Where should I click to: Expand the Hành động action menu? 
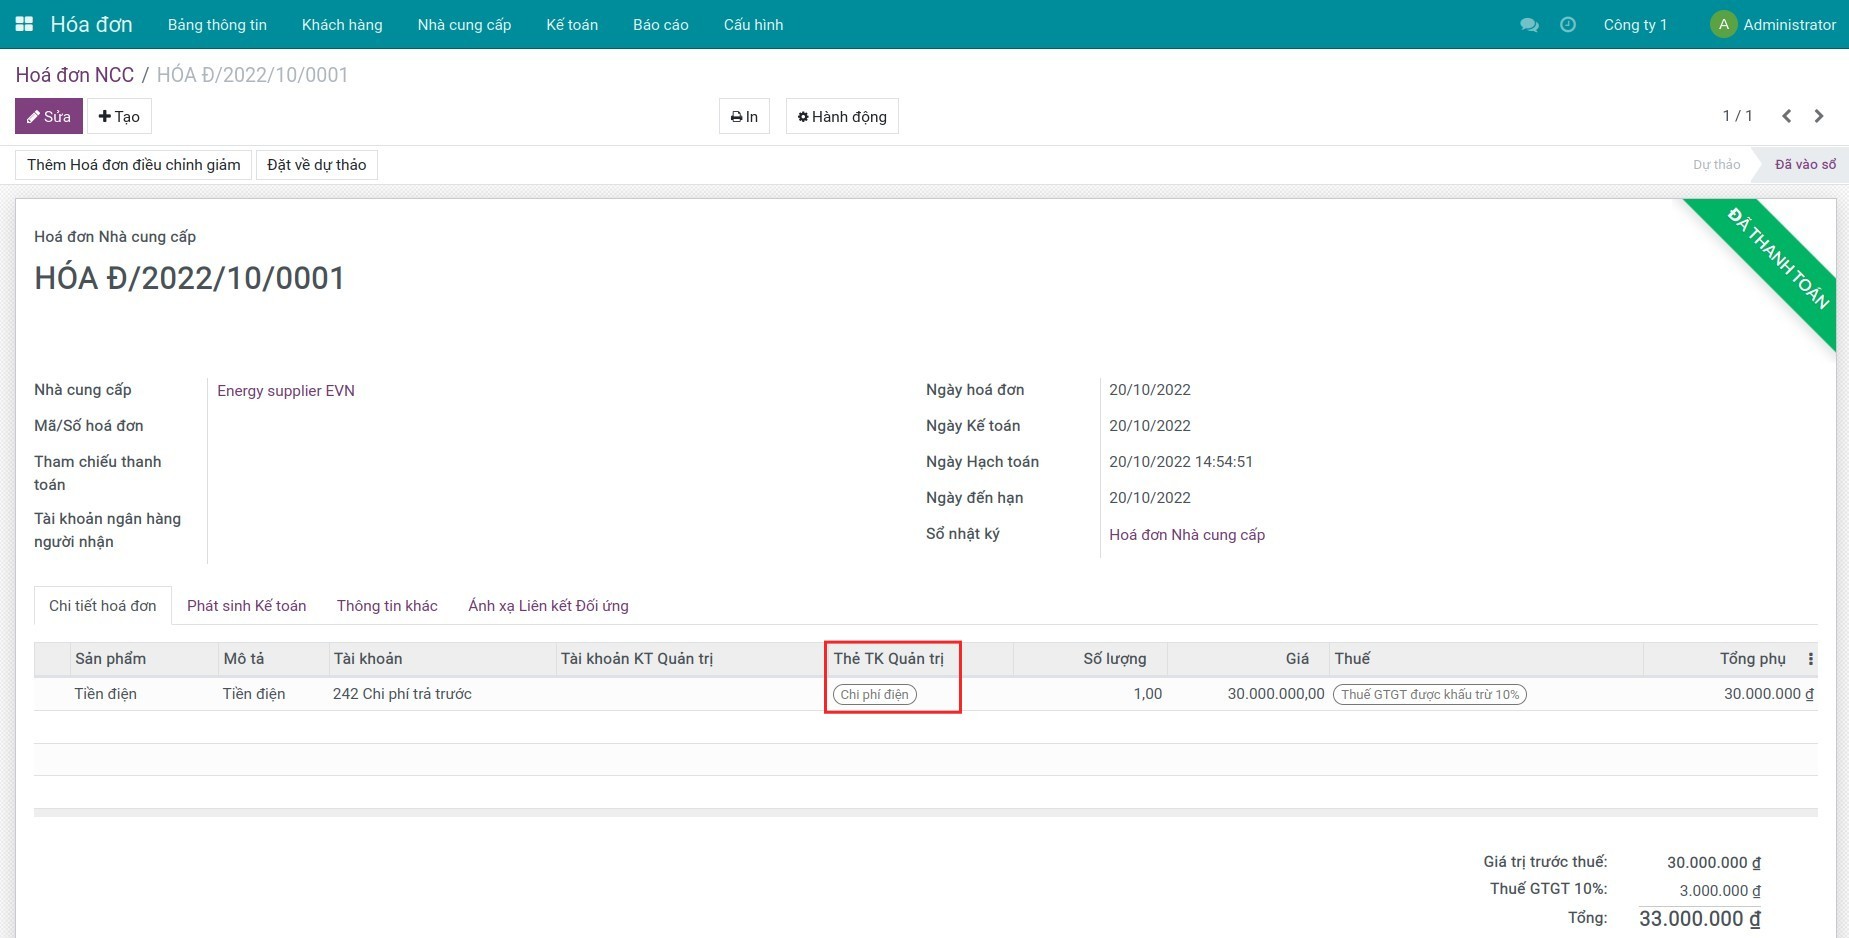pyautogui.click(x=842, y=116)
